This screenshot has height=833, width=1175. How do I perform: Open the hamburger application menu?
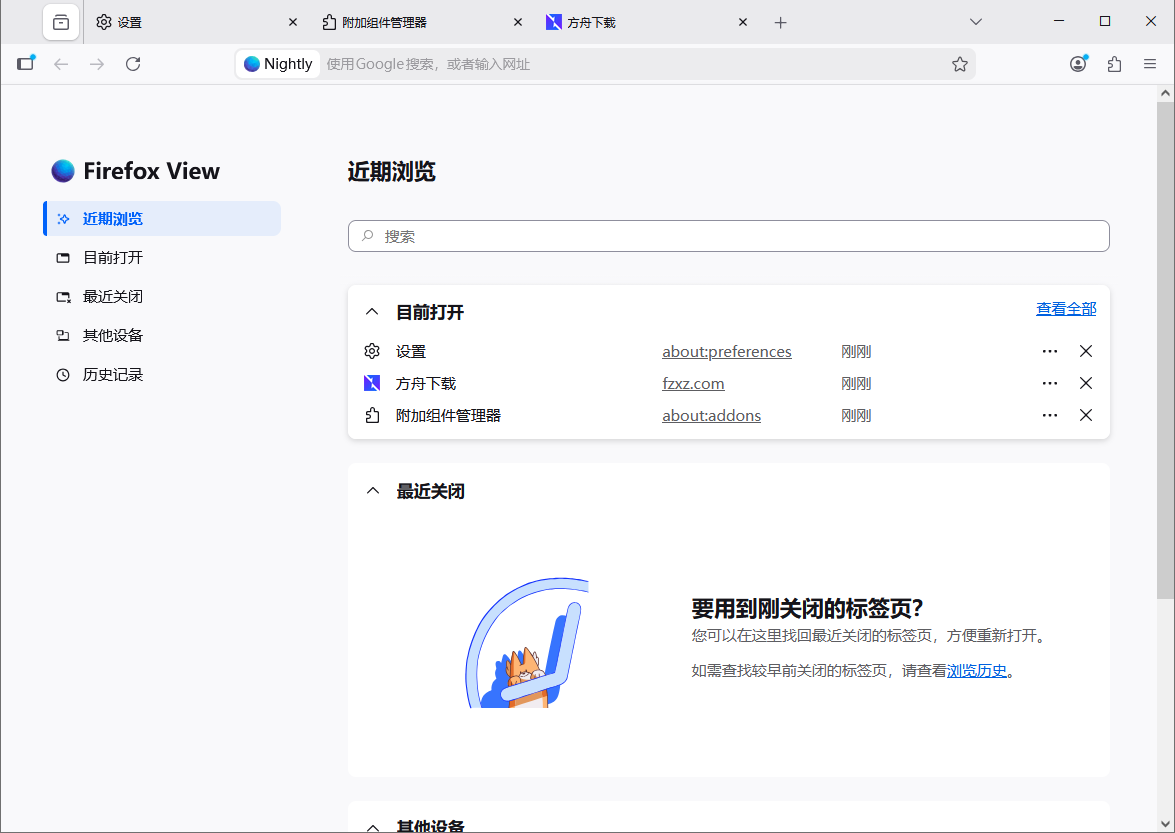point(1149,63)
